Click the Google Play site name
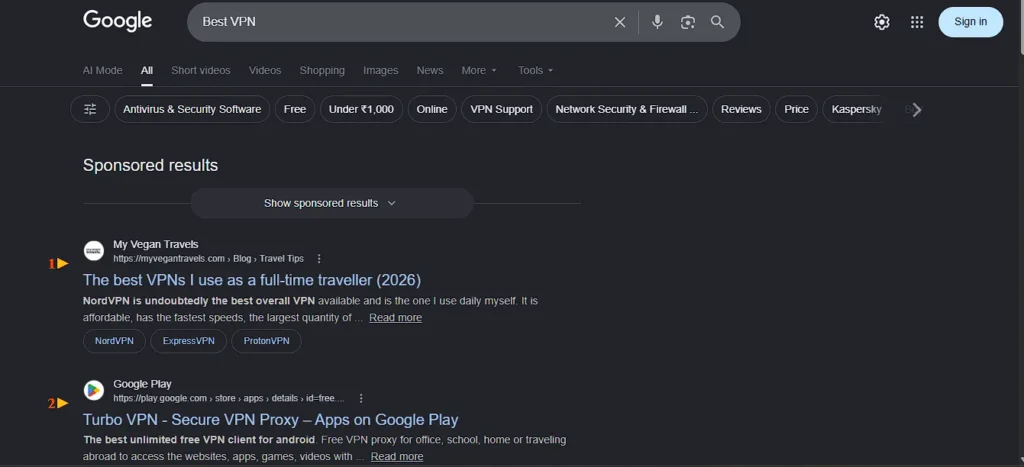The height and width of the screenshot is (467, 1024). click(x=142, y=383)
